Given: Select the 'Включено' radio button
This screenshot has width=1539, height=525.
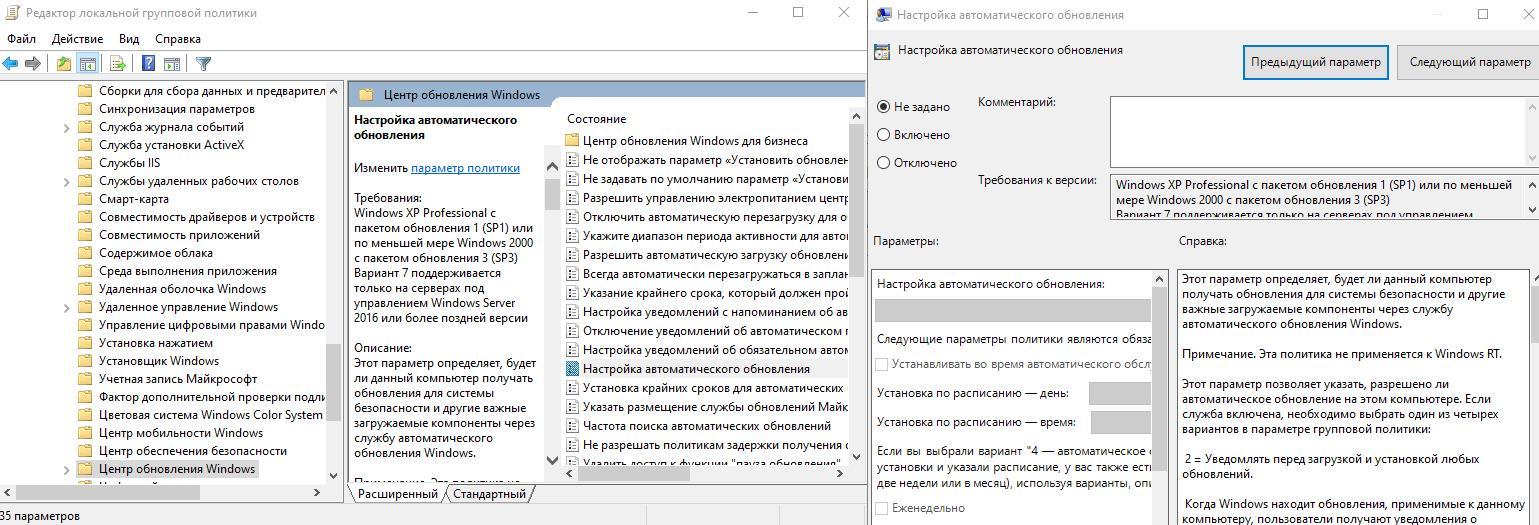Looking at the screenshot, I should tap(883, 135).
